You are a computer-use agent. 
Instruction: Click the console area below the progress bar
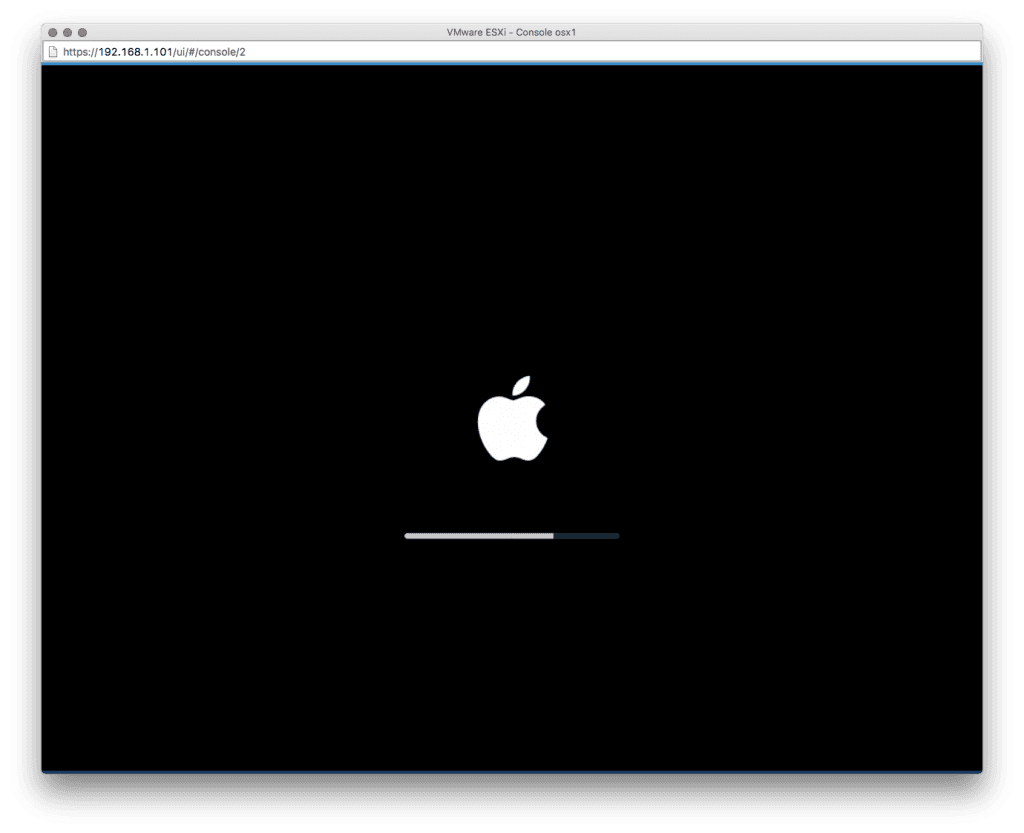512,600
